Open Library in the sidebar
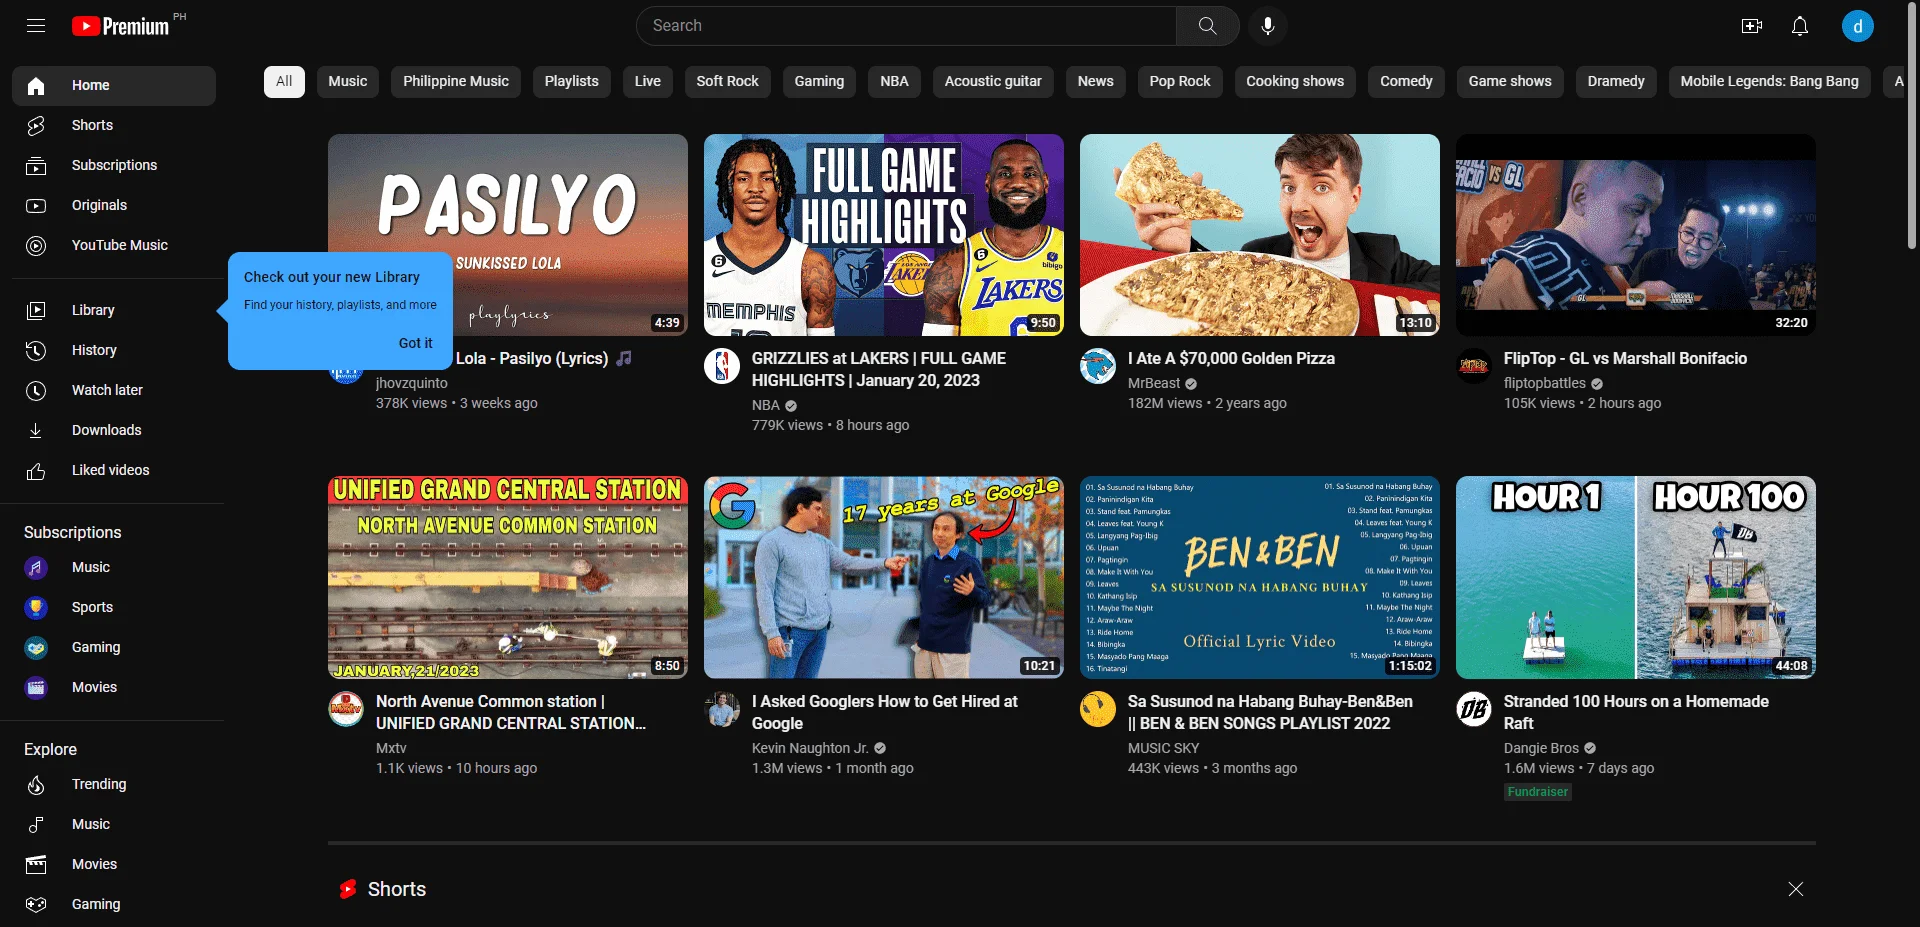 coord(114,311)
